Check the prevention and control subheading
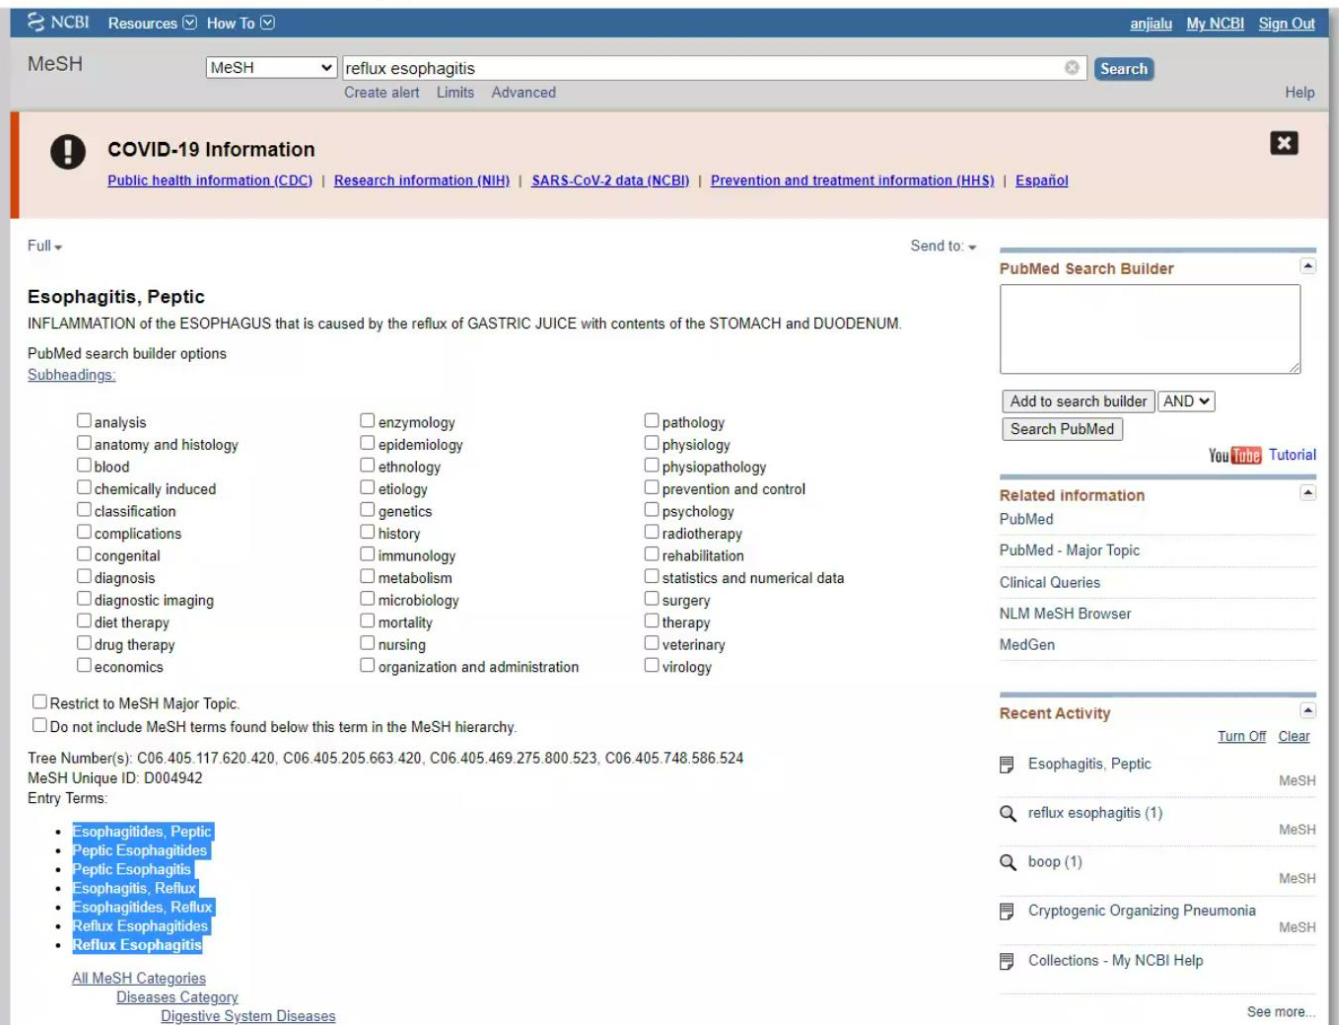Screen dimensions: 1339x1025 click(652, 487)
